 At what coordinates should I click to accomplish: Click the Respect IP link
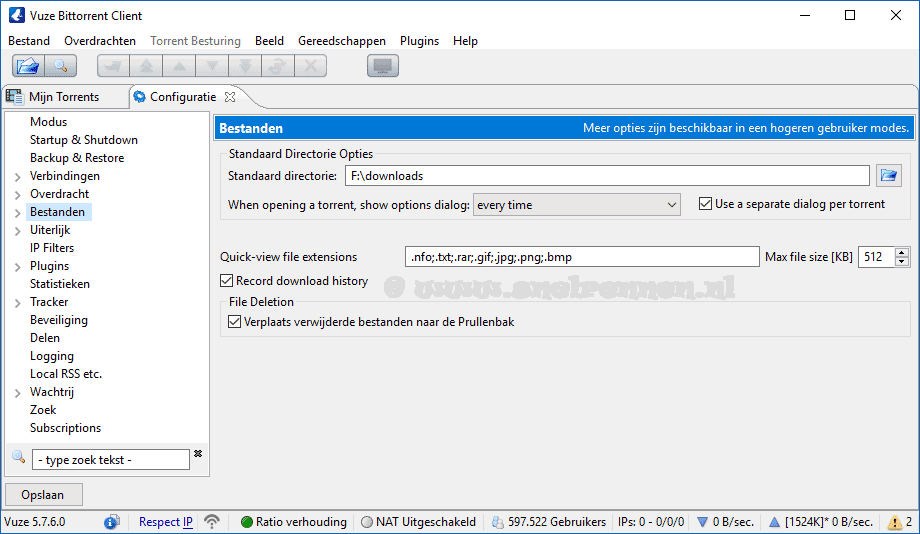coord(165,522)
